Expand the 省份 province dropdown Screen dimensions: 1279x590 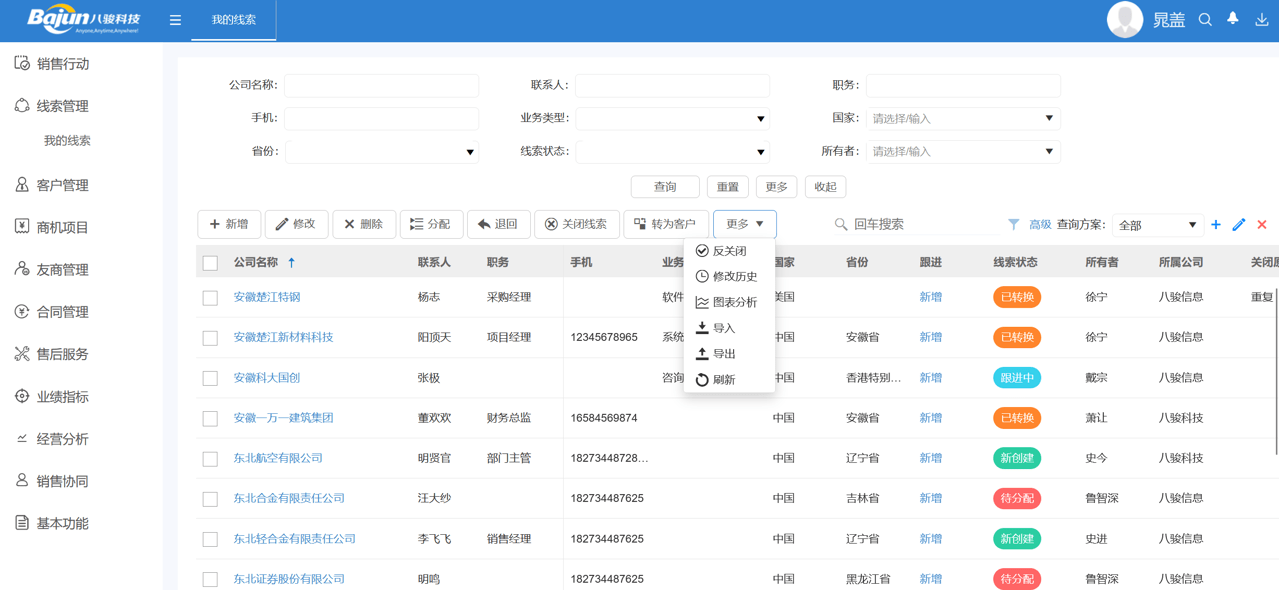point(381,151)
